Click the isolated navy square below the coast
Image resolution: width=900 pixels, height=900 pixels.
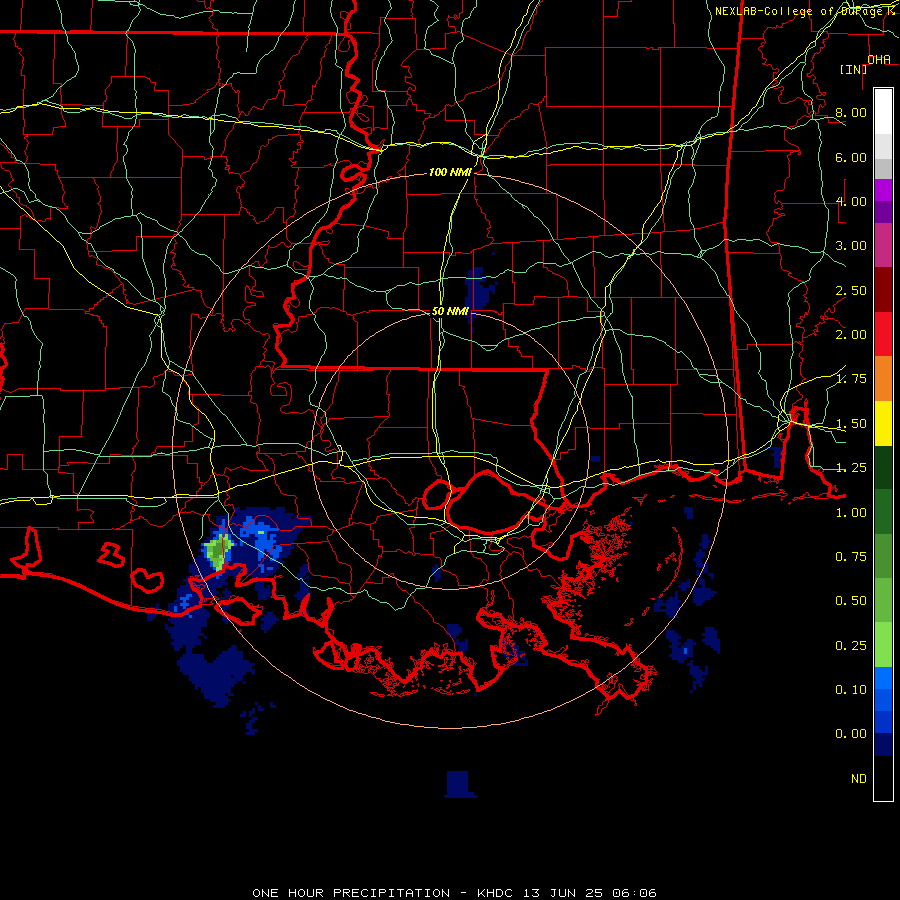click(x=460, y=784)
